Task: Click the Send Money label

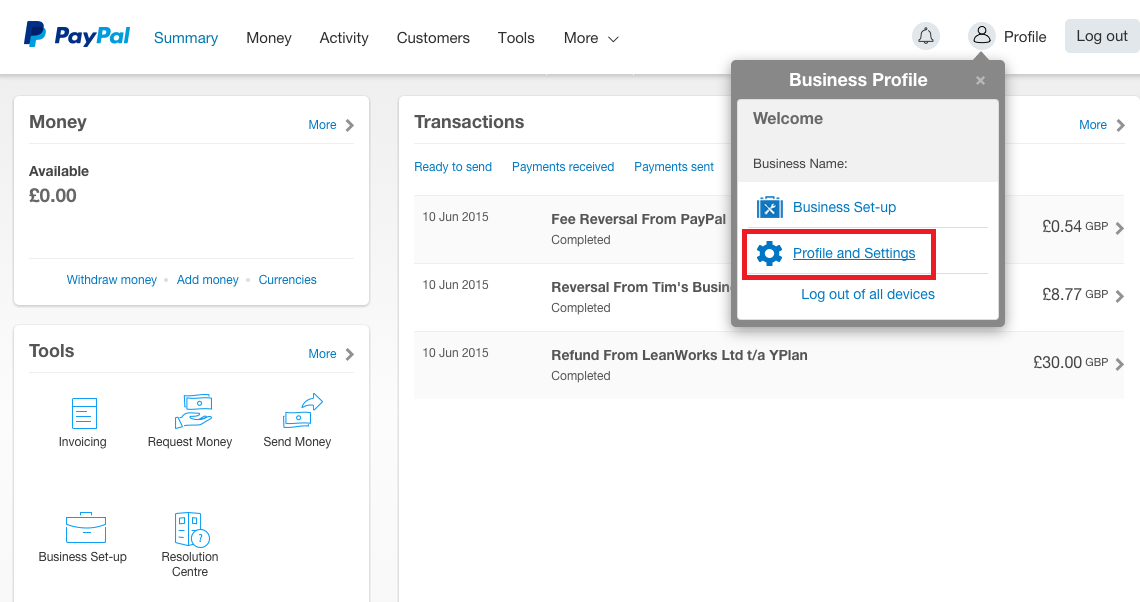Action: 297,442
